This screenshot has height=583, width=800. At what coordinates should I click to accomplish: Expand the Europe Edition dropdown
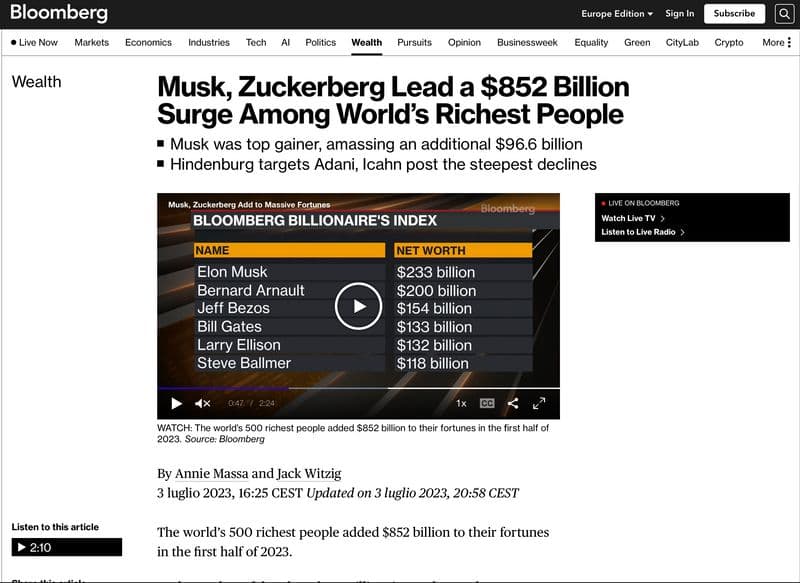pyautogui.click(x=617, y=14)
